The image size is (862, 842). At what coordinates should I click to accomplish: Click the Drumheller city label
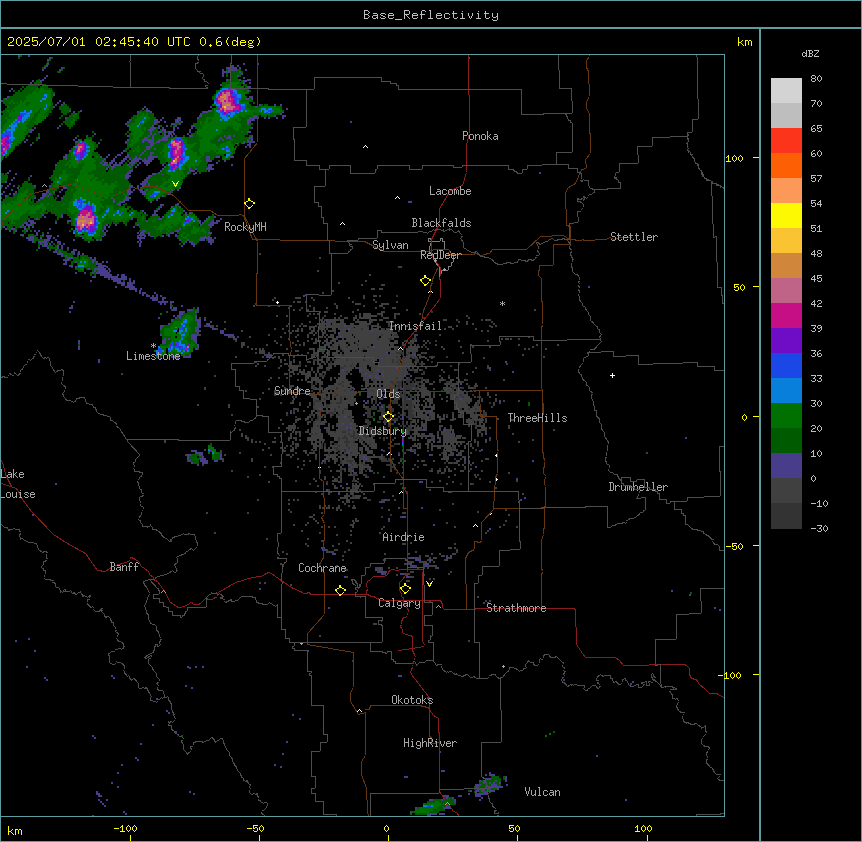click(x=638, y=487)
